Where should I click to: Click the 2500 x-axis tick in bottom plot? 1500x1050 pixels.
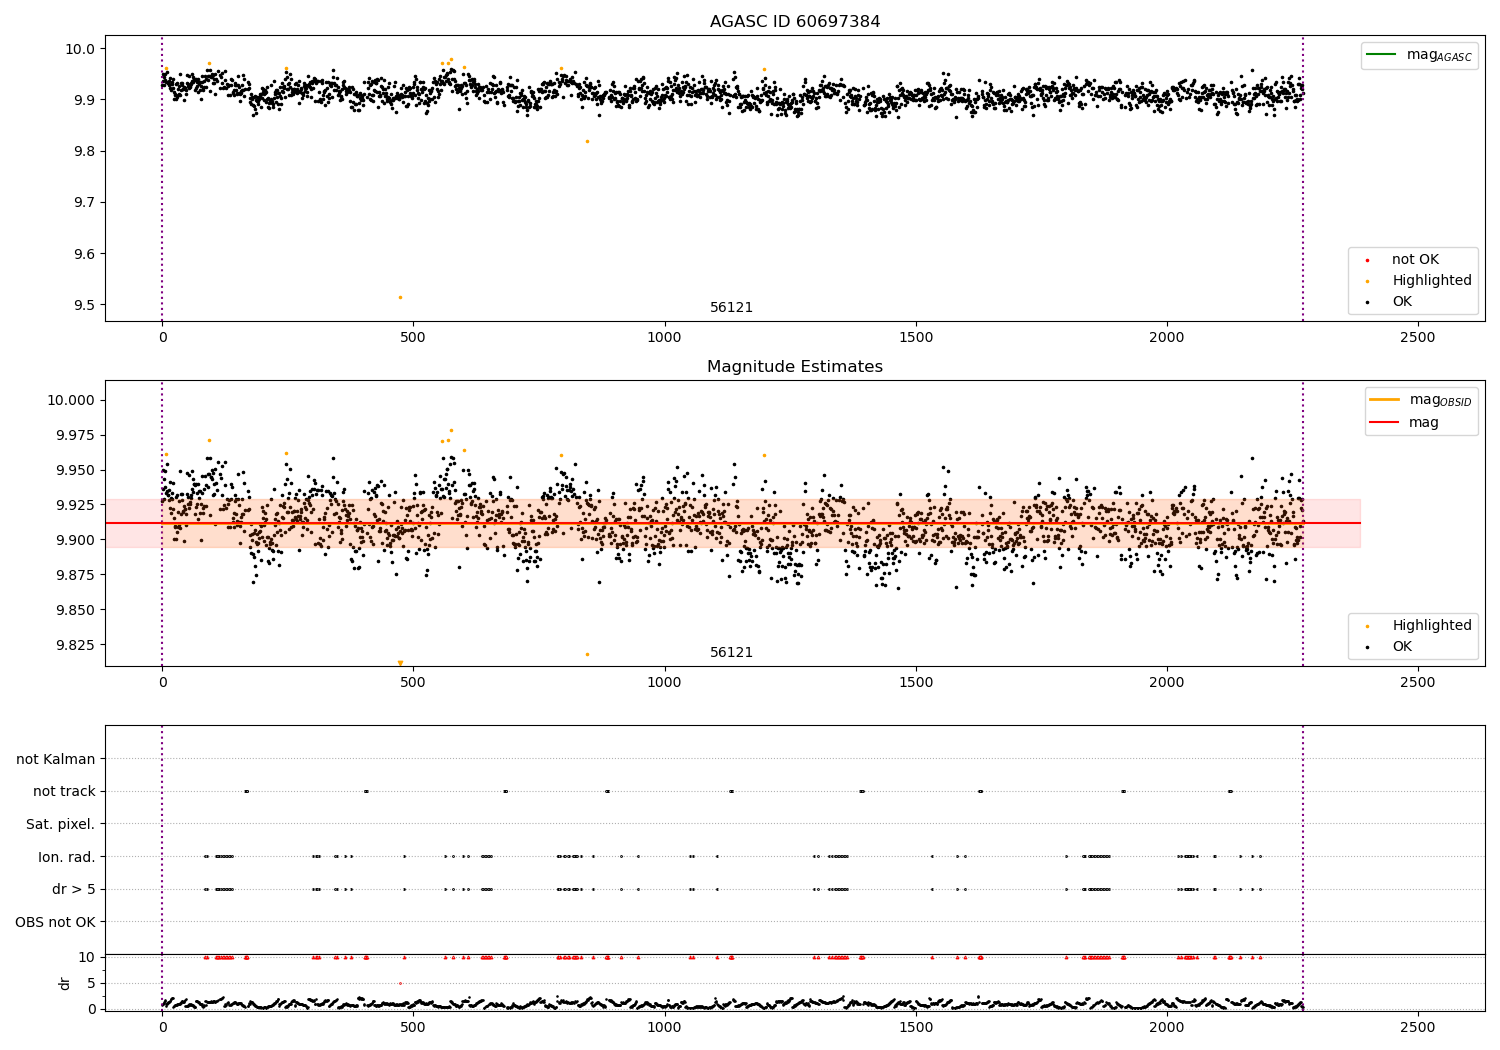pyautogui.click(x=1418, y=1028)
